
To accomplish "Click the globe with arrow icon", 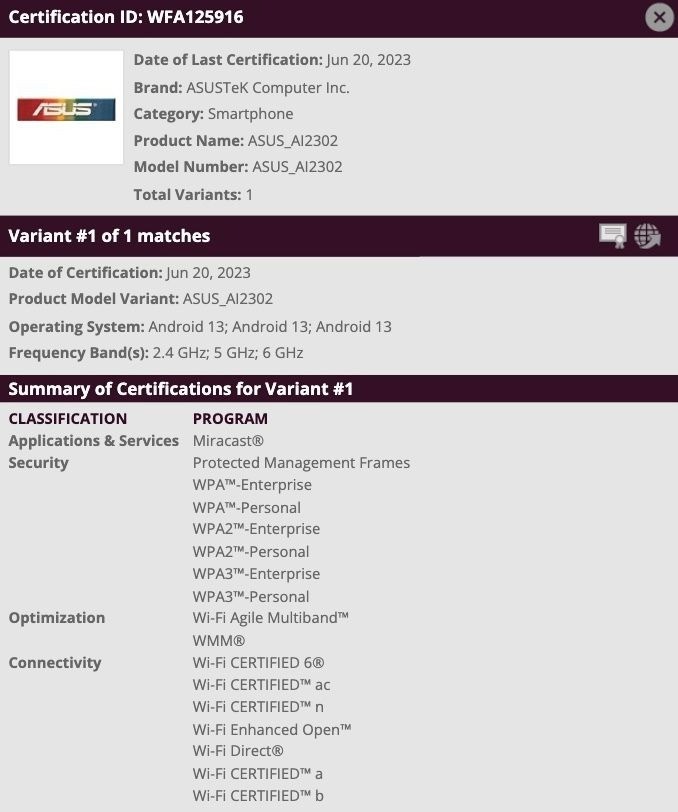I will click(x=648, y=236).
